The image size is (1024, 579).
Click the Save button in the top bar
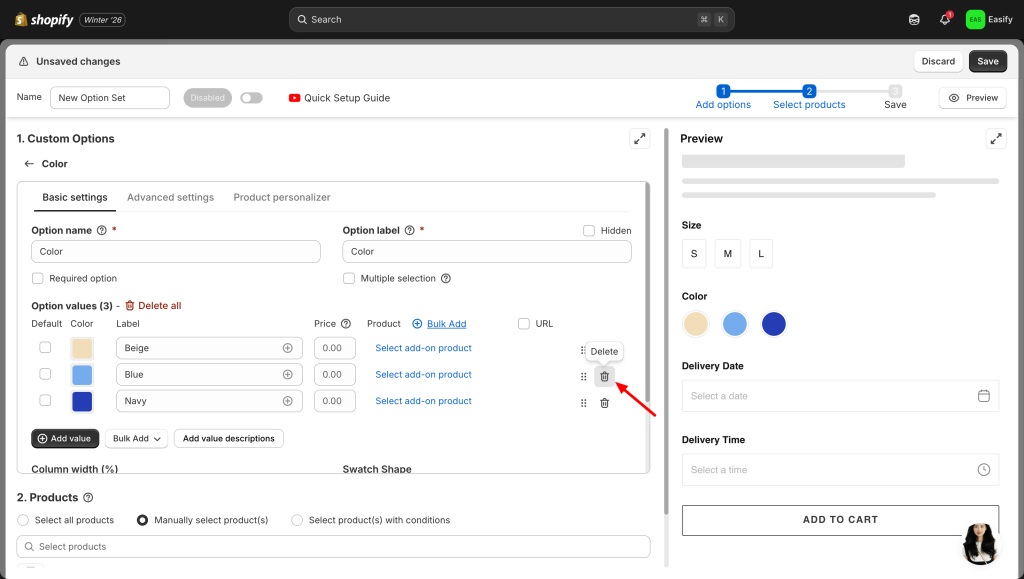click(x=987, y=61)
